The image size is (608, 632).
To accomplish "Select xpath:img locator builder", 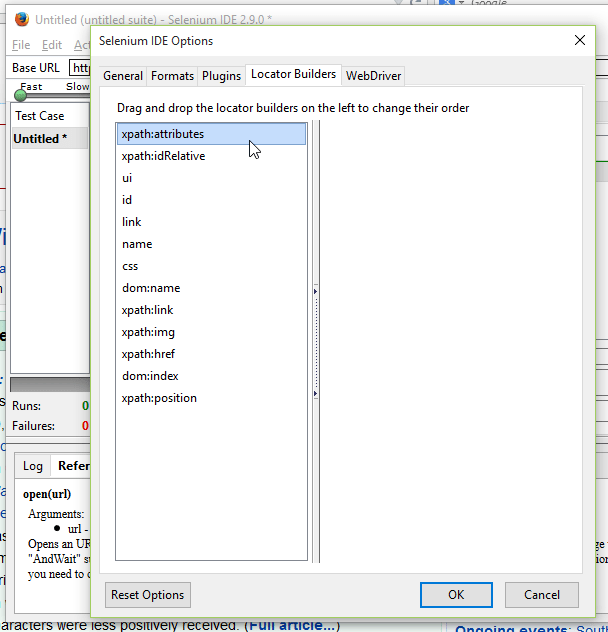I will click(211, 332).
